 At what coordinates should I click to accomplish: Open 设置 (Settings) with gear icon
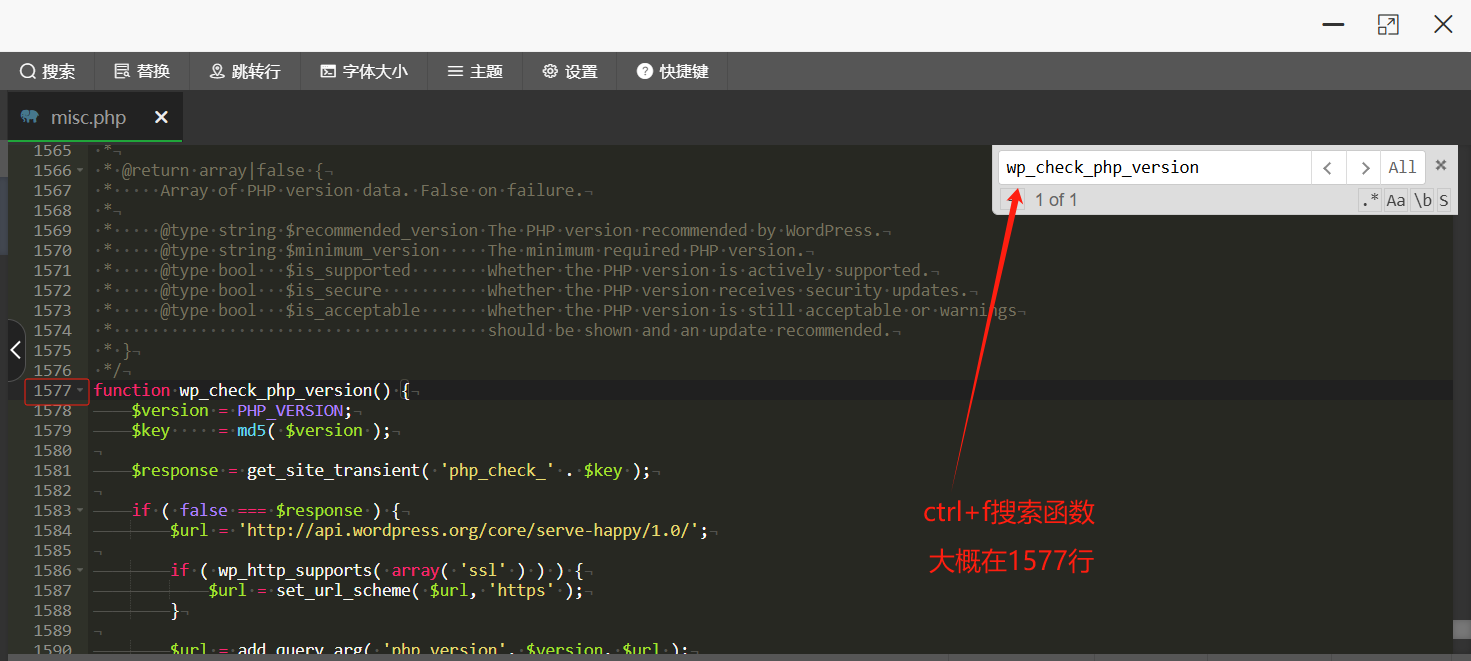coord(570,72)
